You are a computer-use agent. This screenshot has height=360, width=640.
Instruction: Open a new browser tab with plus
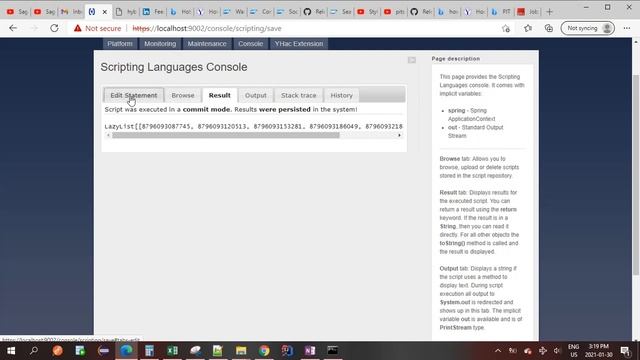[549, 12]
